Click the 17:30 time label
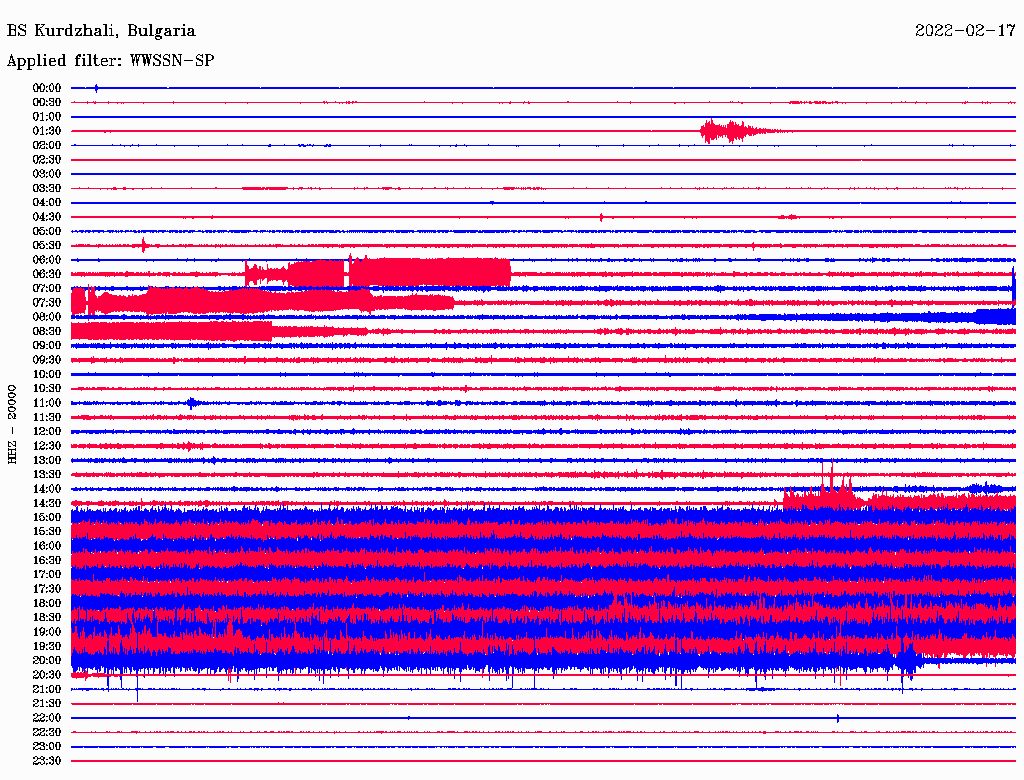Image resolution: width=1024 pixels, height=780 pixels. [47, 589]
